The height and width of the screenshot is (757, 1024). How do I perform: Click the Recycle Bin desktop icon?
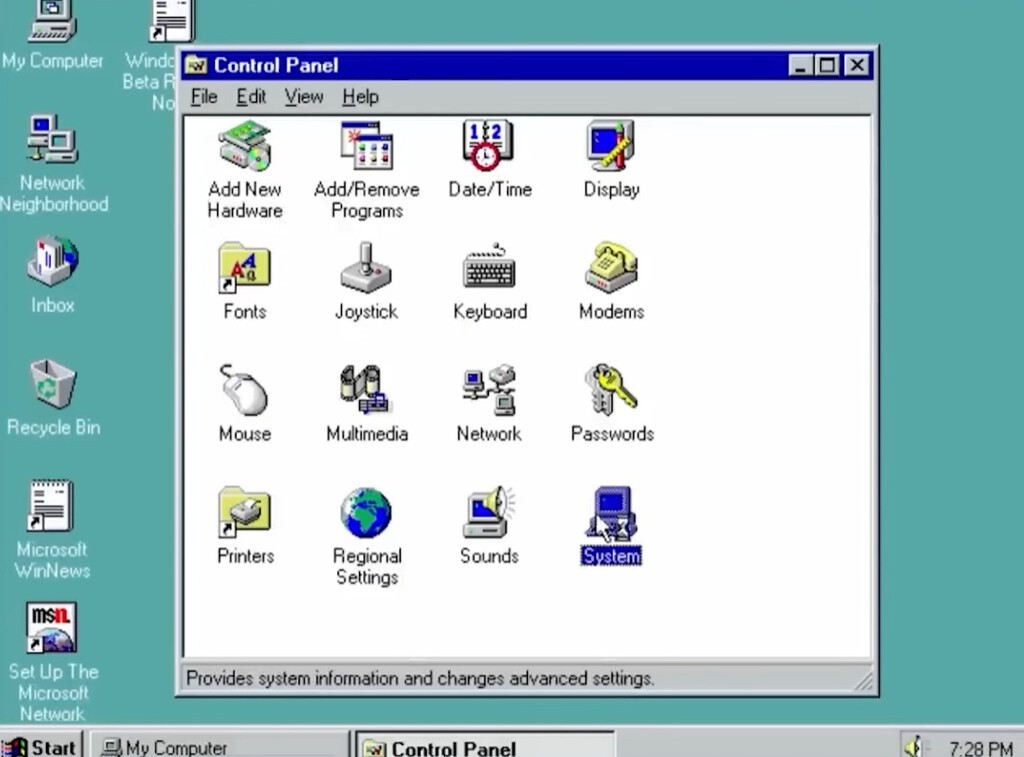(52, 383)
